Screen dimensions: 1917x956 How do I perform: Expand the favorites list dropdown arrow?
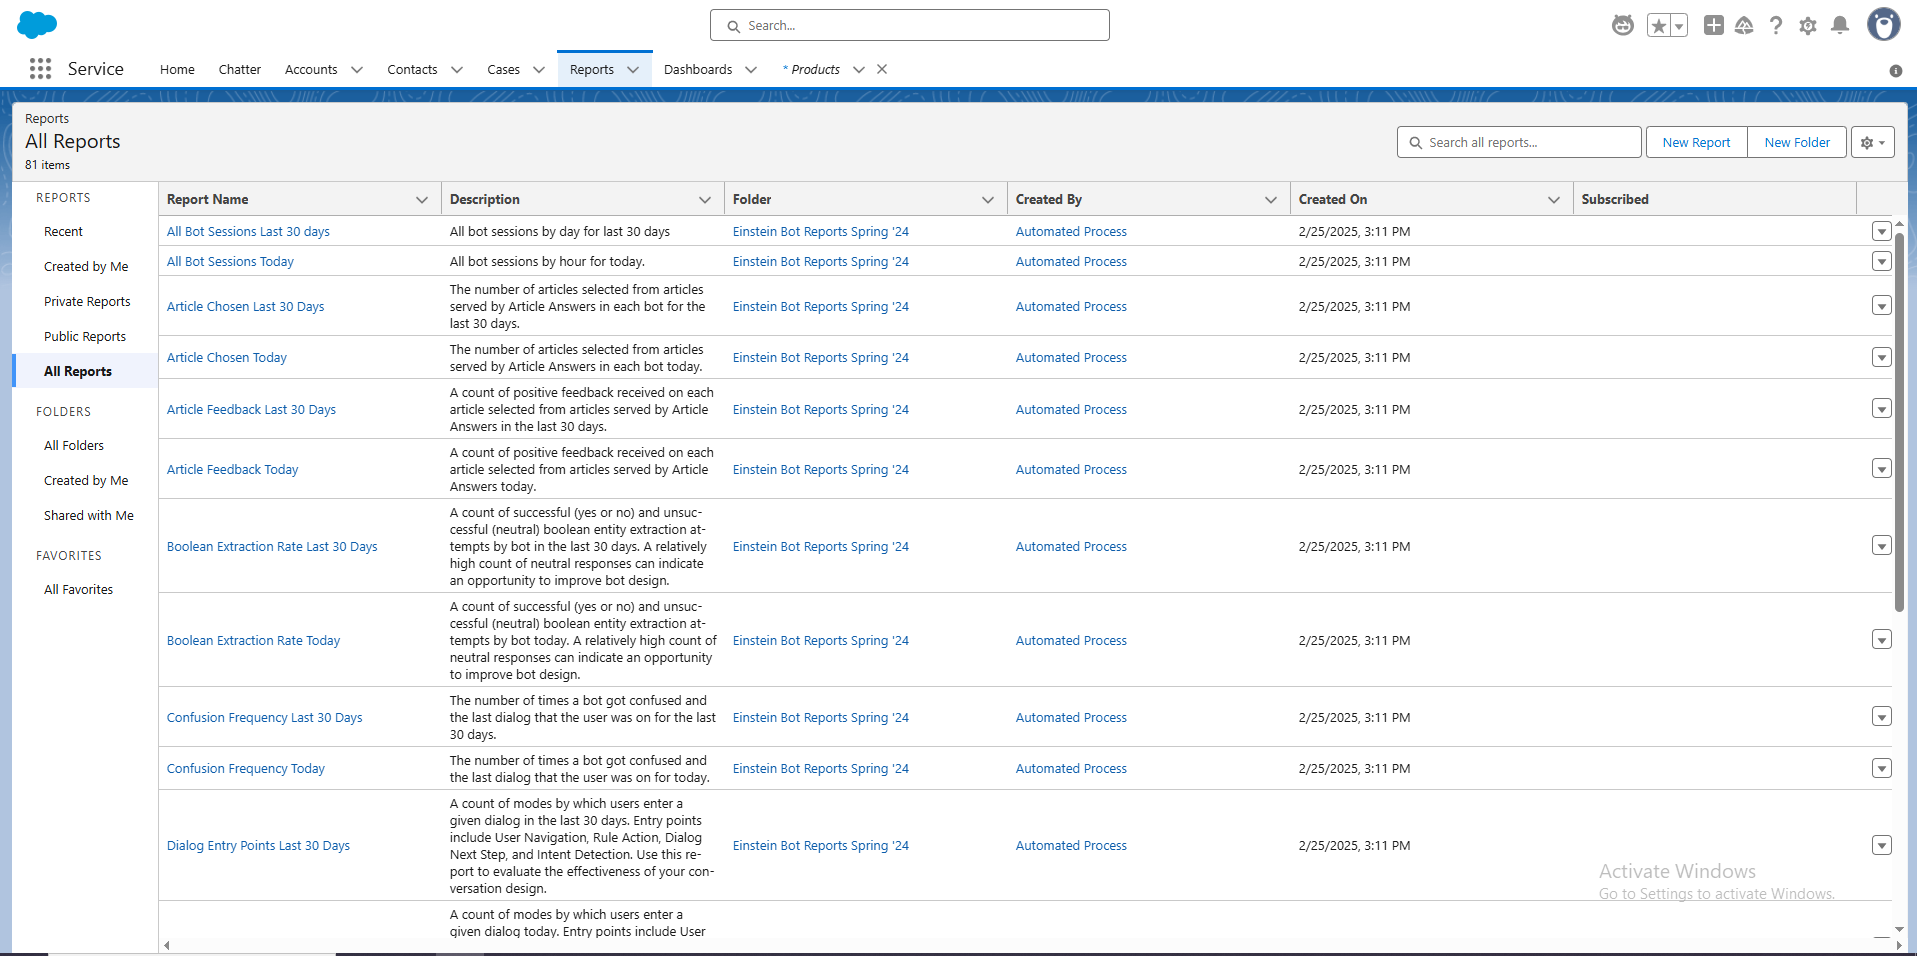(x=1679, y=26)
